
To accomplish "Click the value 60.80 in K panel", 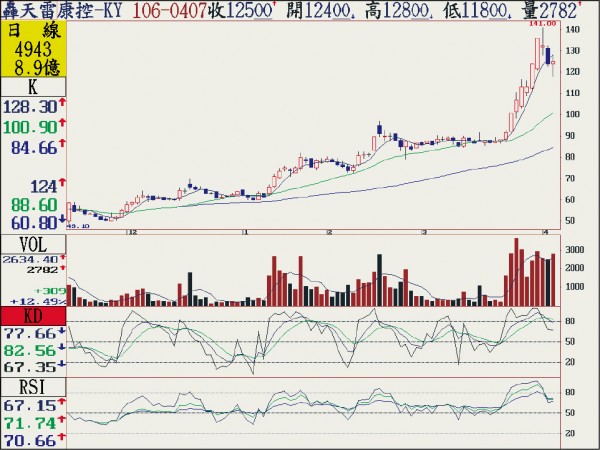I will (x=34, y=223).
